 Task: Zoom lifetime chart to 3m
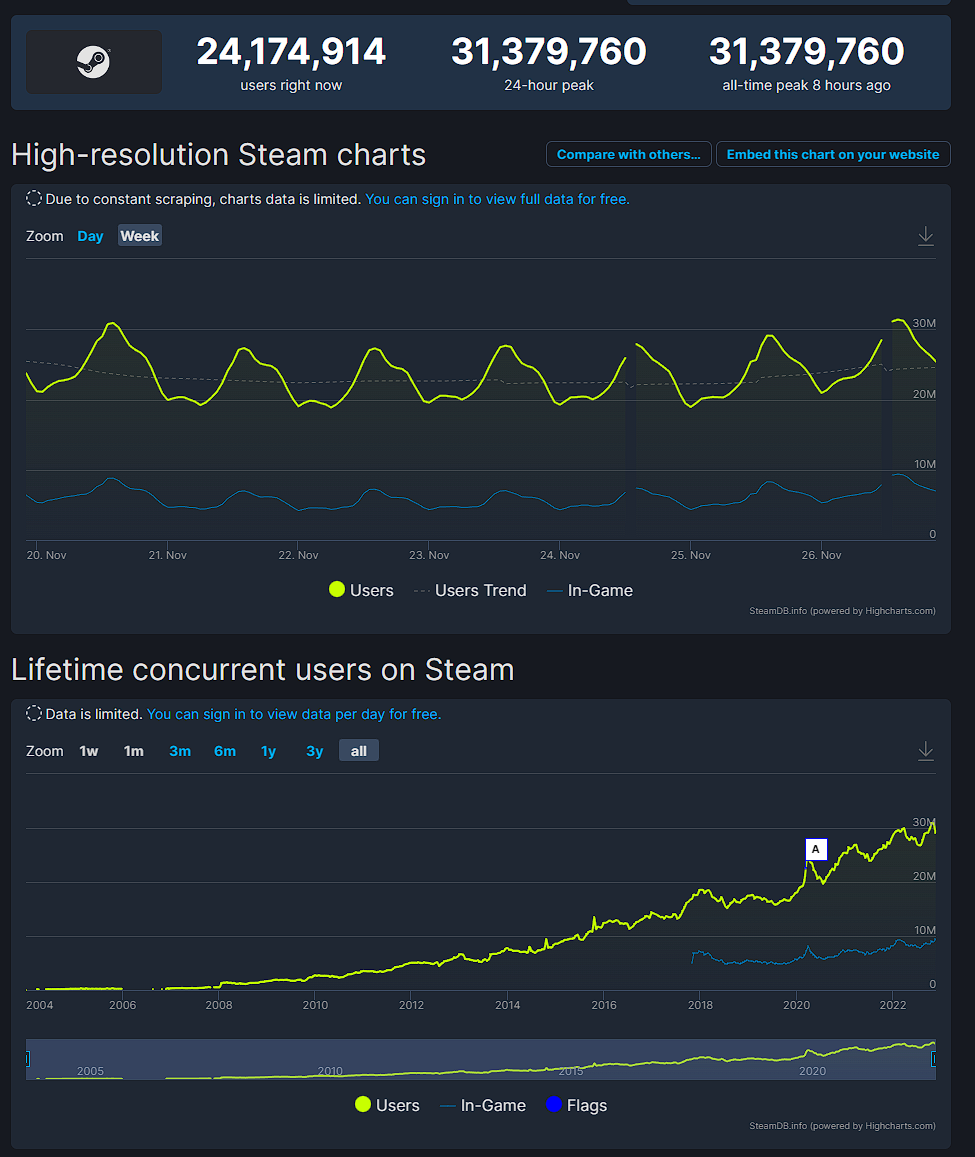[x=180, y=751]
